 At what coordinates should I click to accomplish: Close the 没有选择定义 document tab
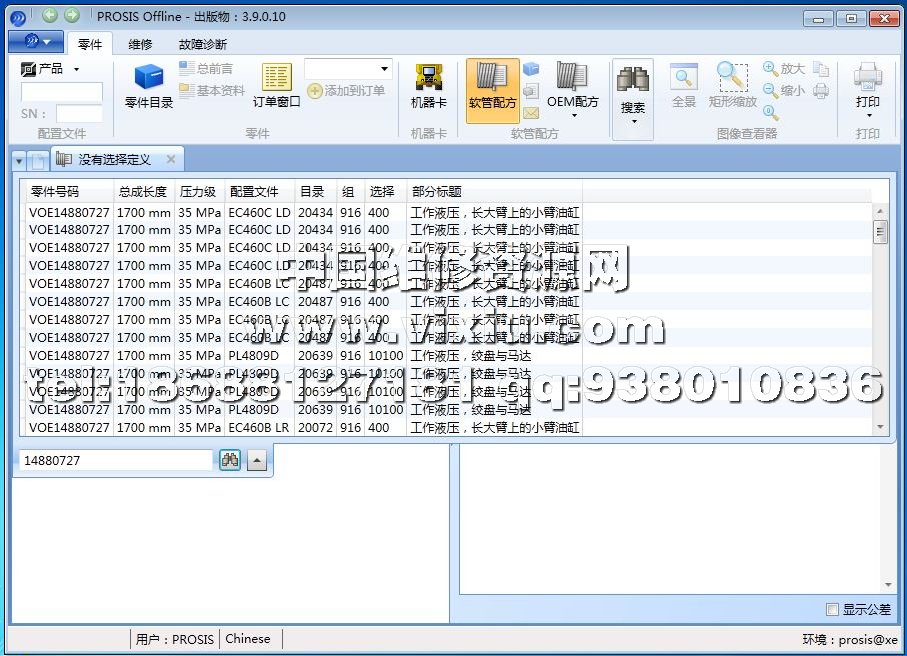171,159
